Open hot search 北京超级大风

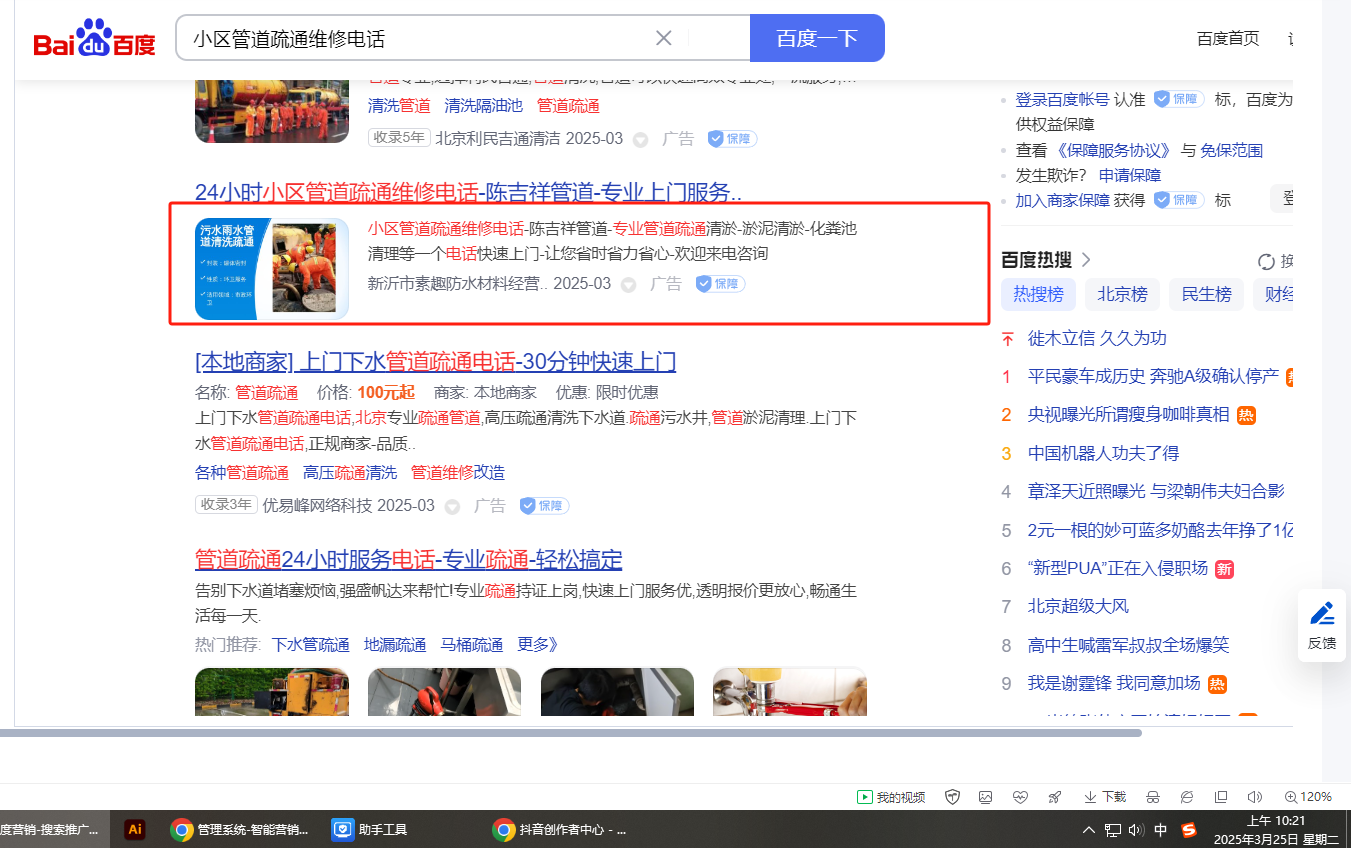tap(1078, 606)
